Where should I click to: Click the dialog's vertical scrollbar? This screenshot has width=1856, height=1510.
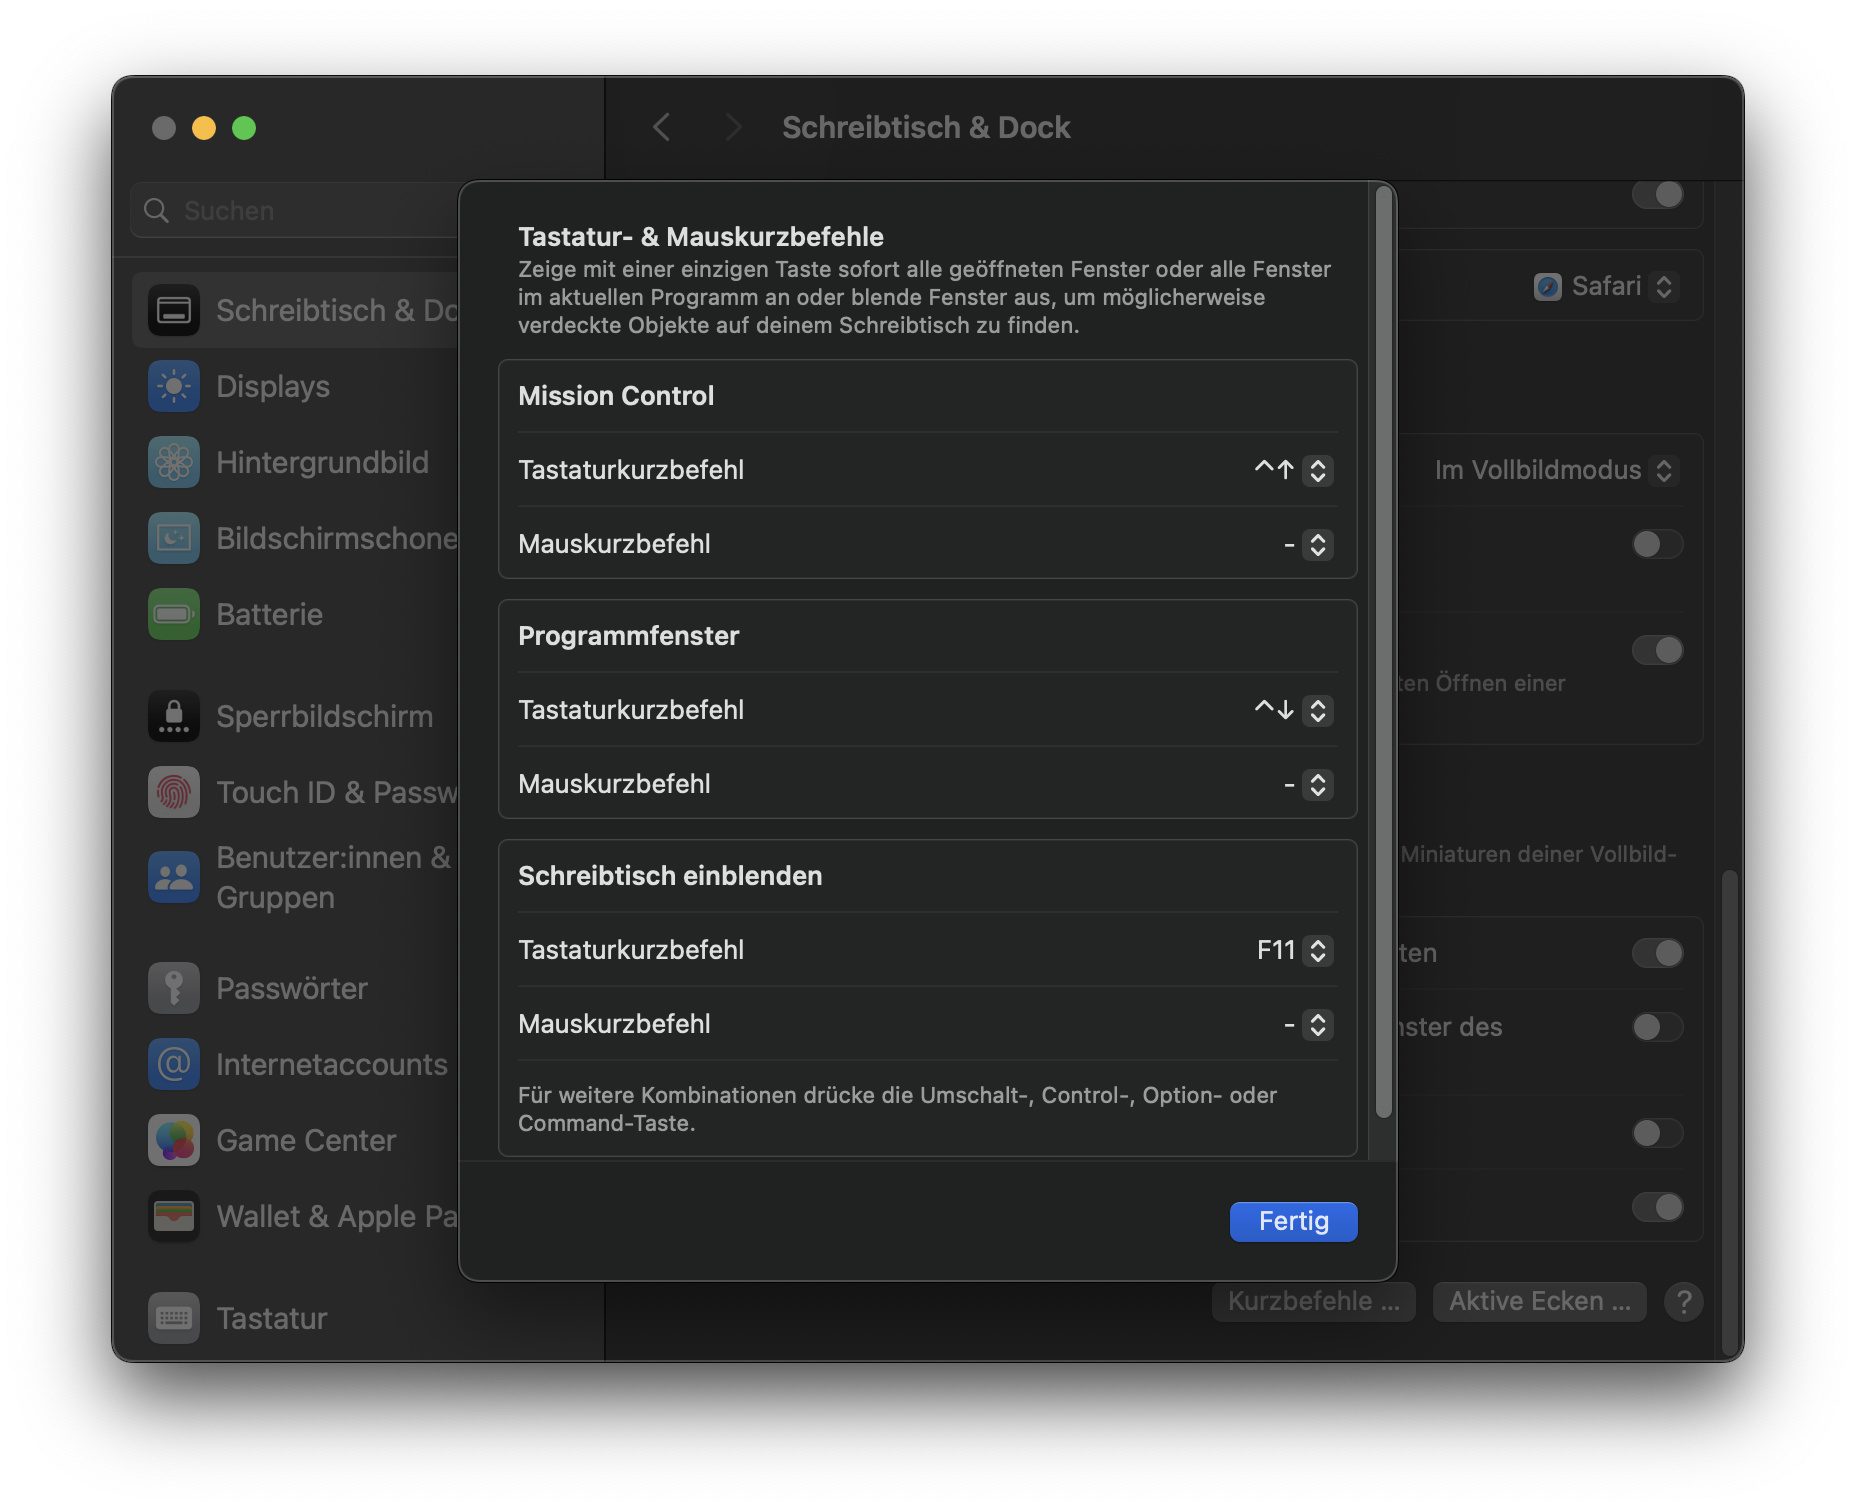point(1383,650)
